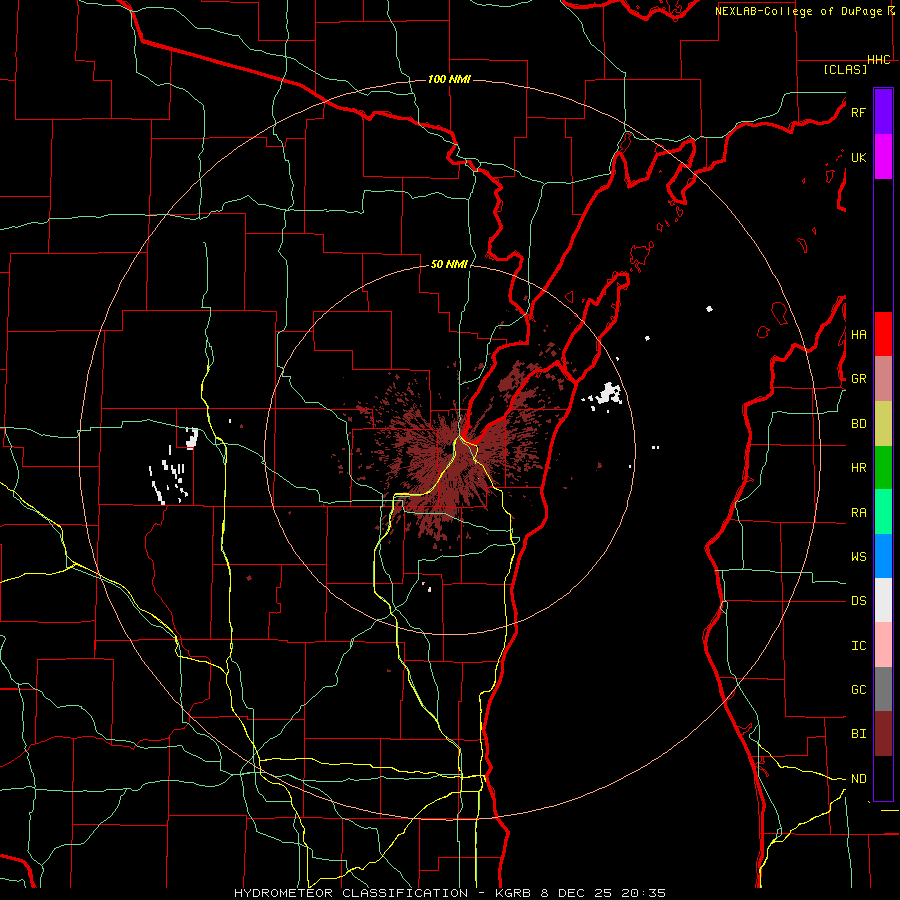Click the IC pink legend swatch
This screenshot has width=900, height=900.
[x=883, y=645]
